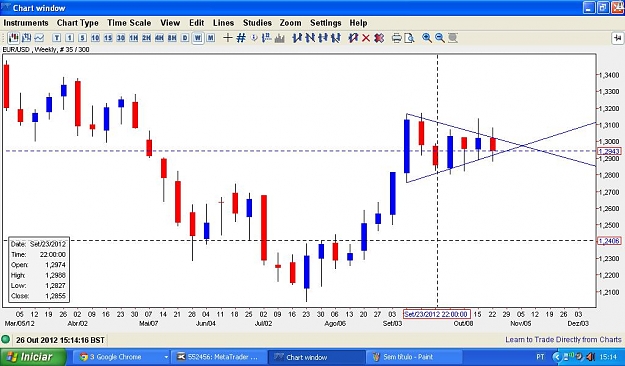The width and height of the screenshot is (625, 366).
Task: Click the print chart icon
Action: click(x=396, y=38)
